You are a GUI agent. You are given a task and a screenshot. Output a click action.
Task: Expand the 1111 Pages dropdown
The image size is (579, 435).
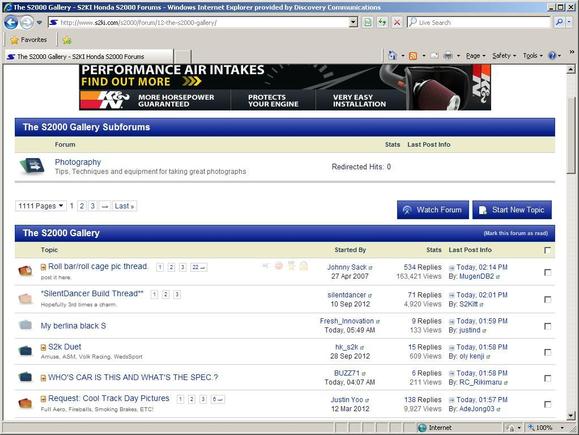click(41, 206)
